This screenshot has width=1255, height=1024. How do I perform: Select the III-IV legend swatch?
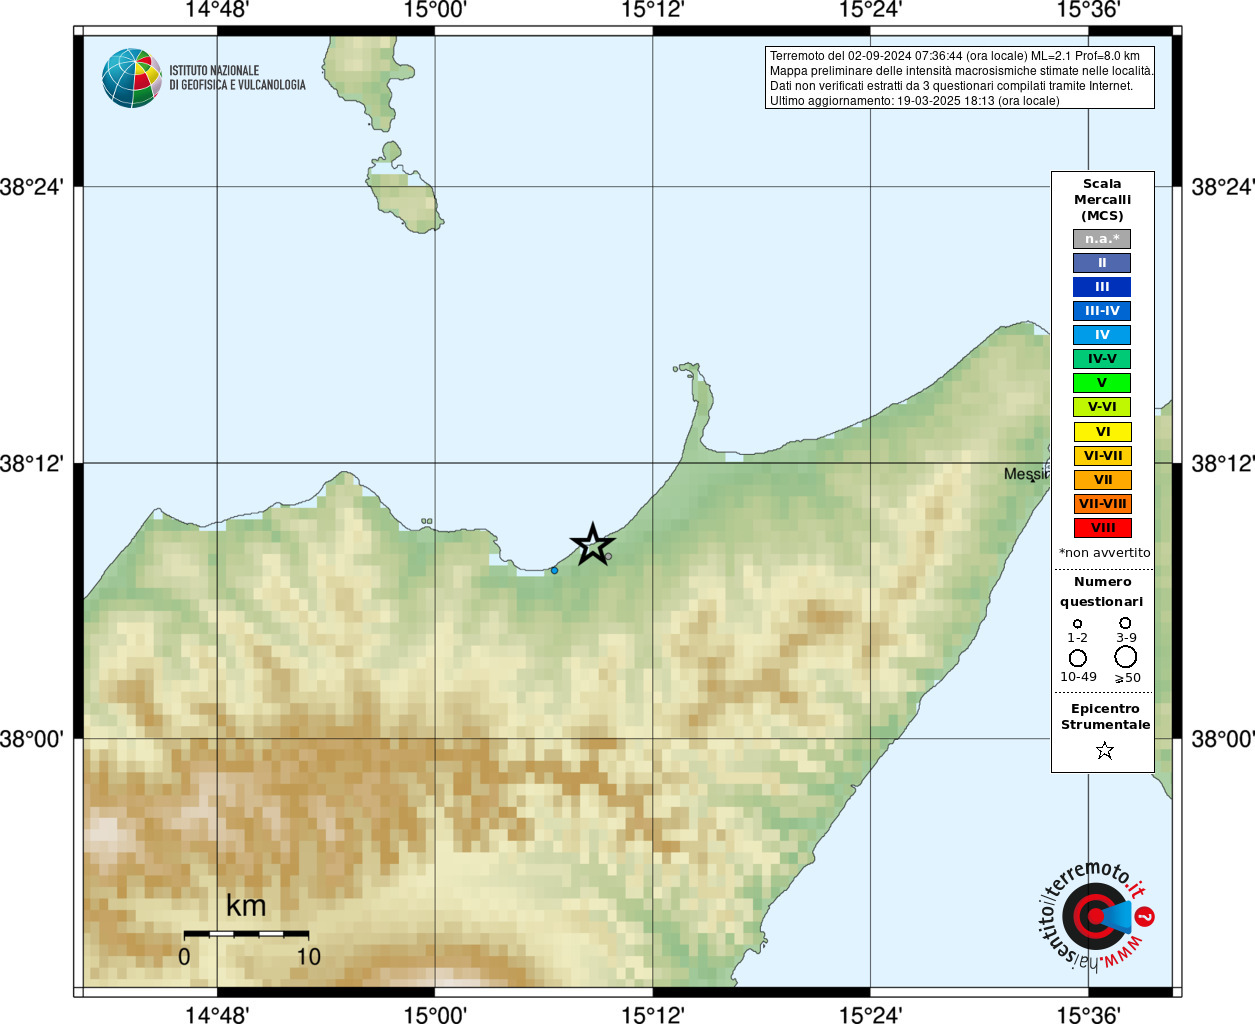click(1102, 311)
